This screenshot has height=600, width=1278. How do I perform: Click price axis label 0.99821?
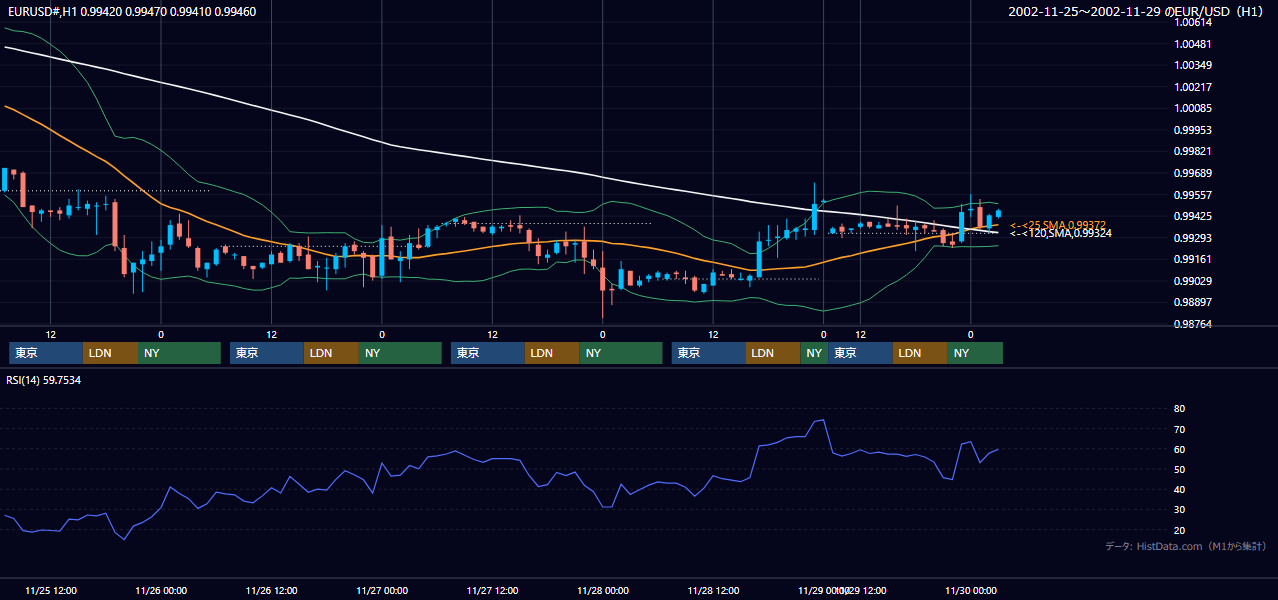(x=1193, y=151)
